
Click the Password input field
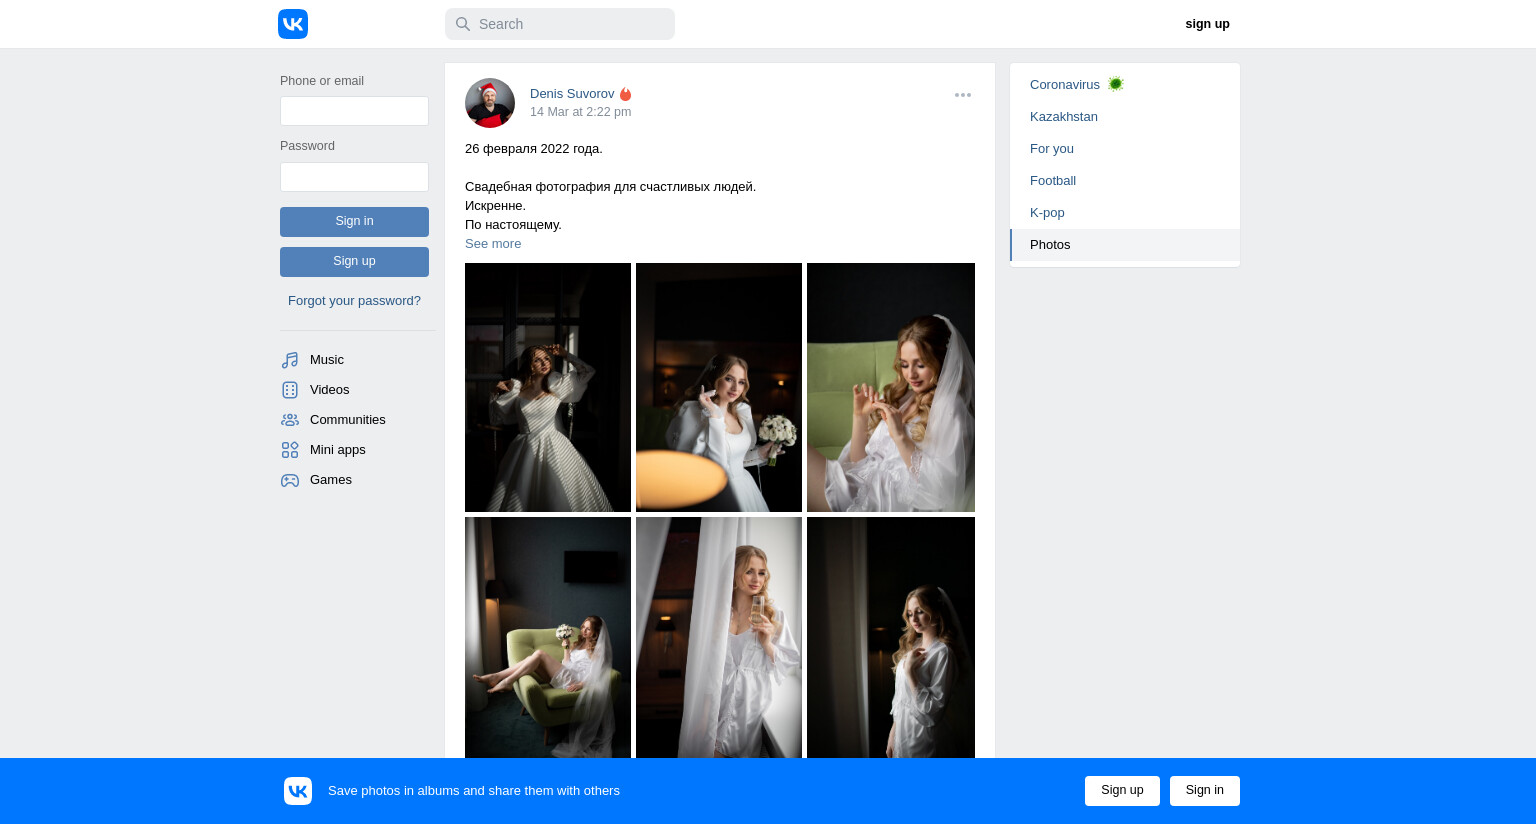tap(354, 177)
